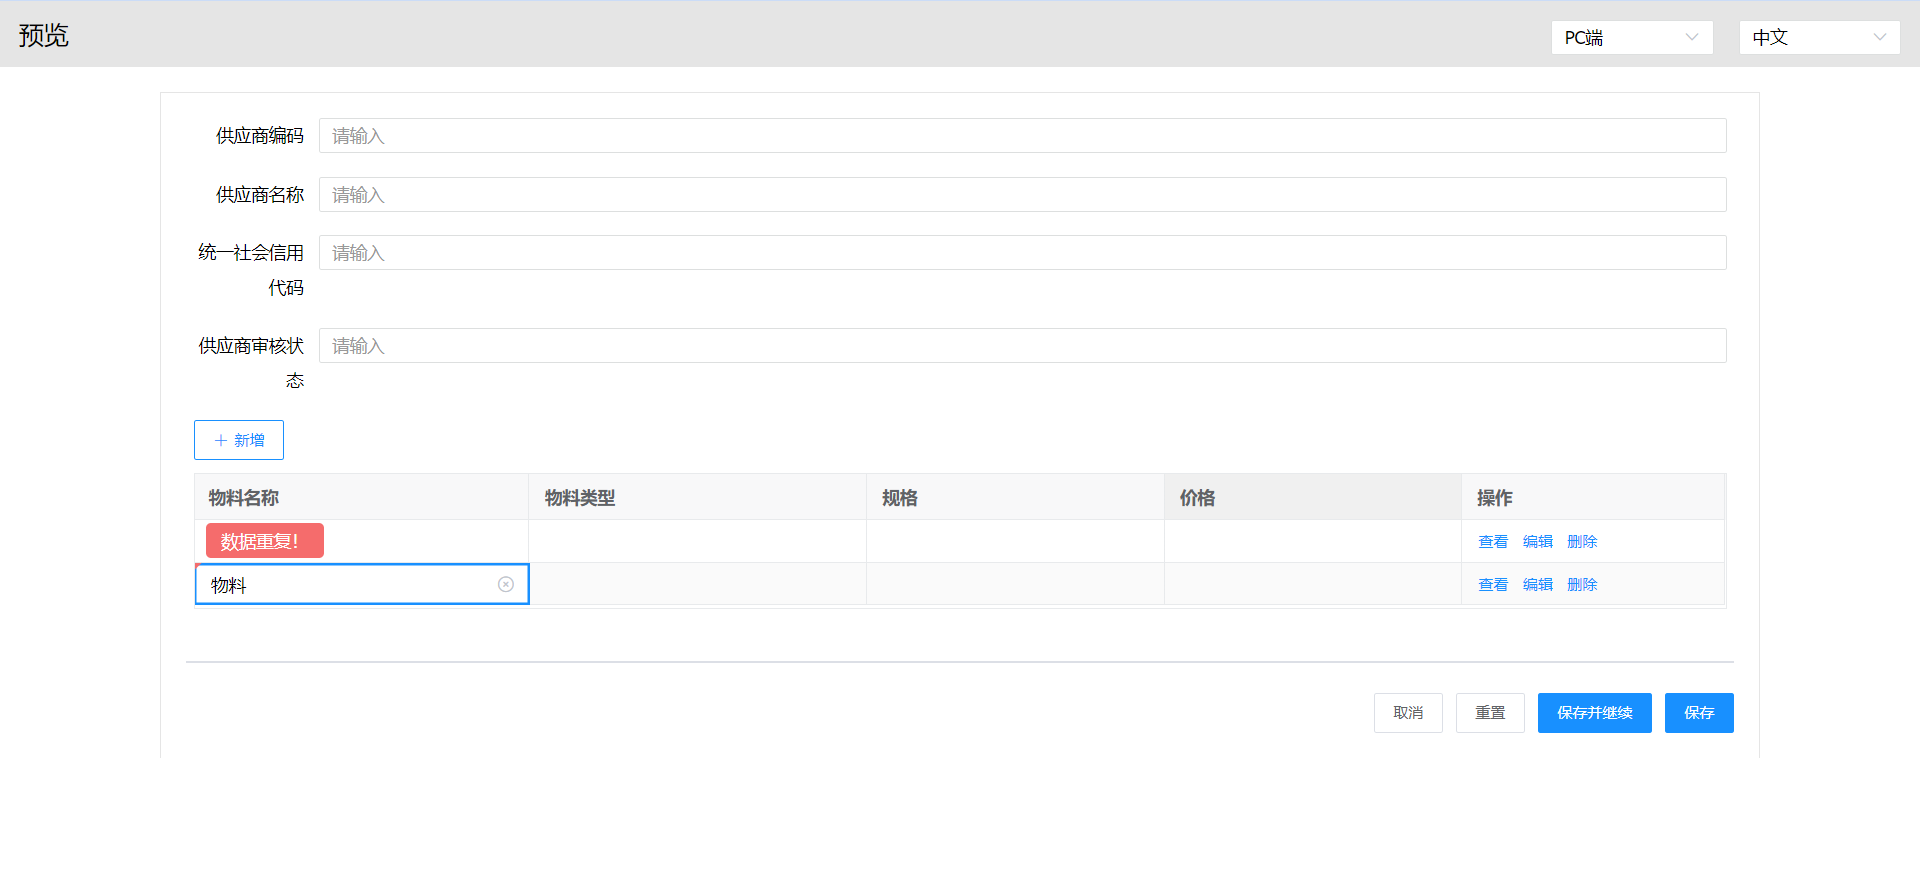Image resolution: width=1920 pixels, height=870 pixels.
Task: Click the 新增 add row button
Action: click(239, 440)
